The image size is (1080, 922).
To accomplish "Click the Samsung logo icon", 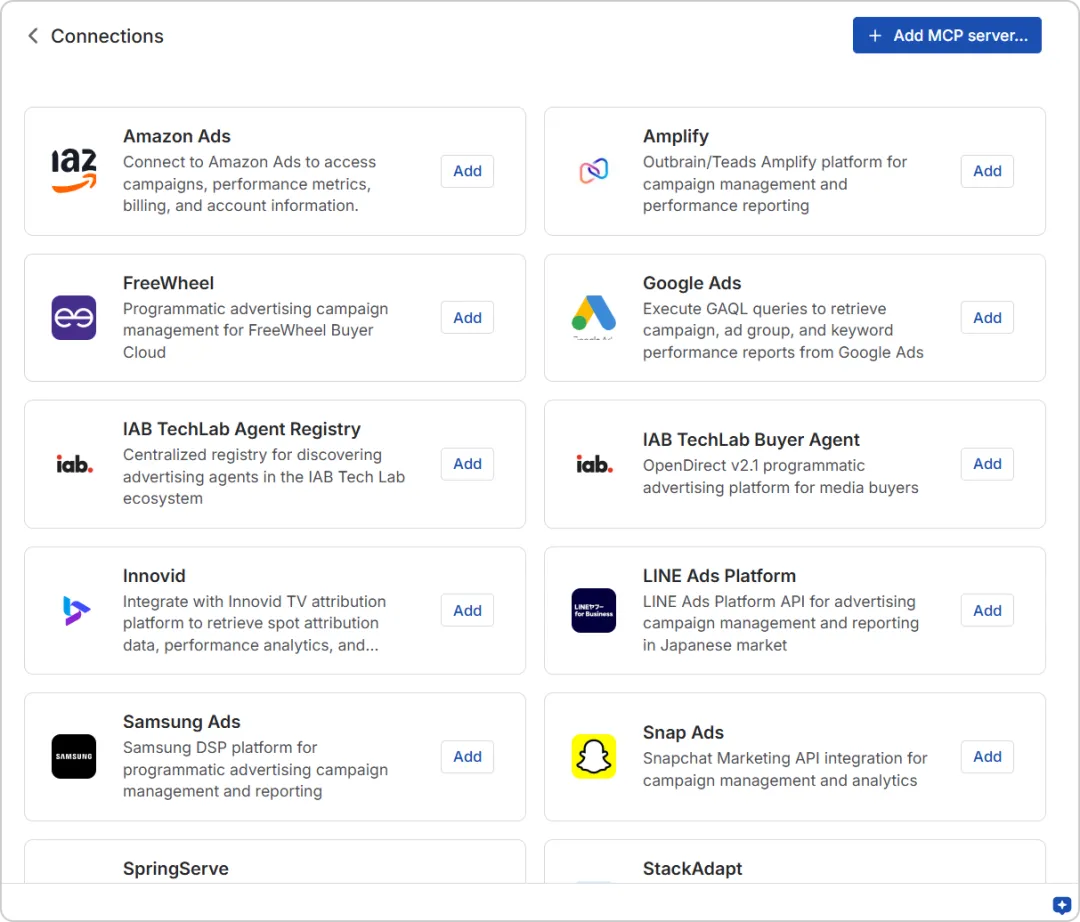I will (x=74, y=757).
